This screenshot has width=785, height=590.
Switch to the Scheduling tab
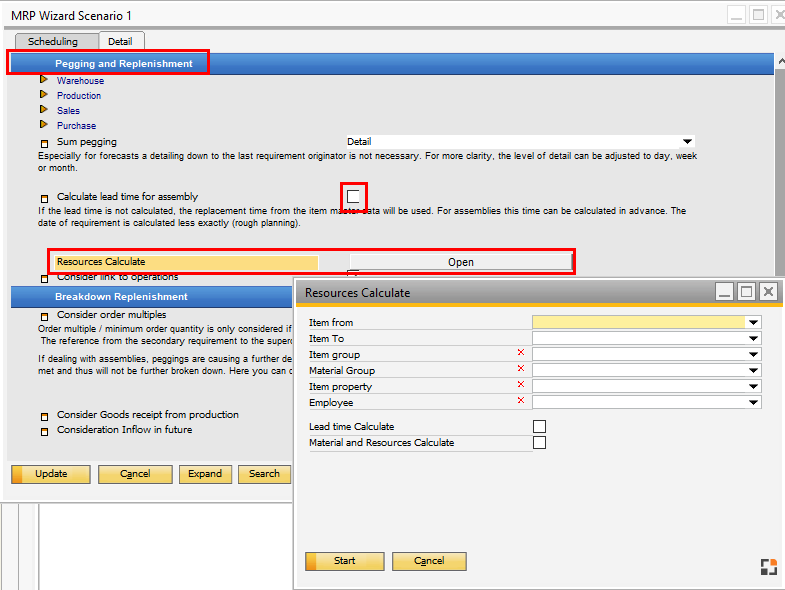click(53, 41)
